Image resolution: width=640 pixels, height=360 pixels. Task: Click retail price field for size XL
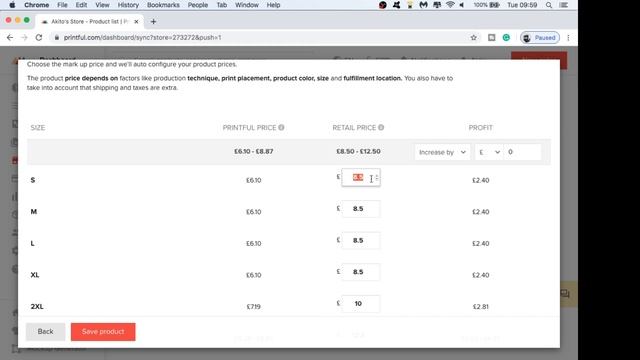point(360,272)
